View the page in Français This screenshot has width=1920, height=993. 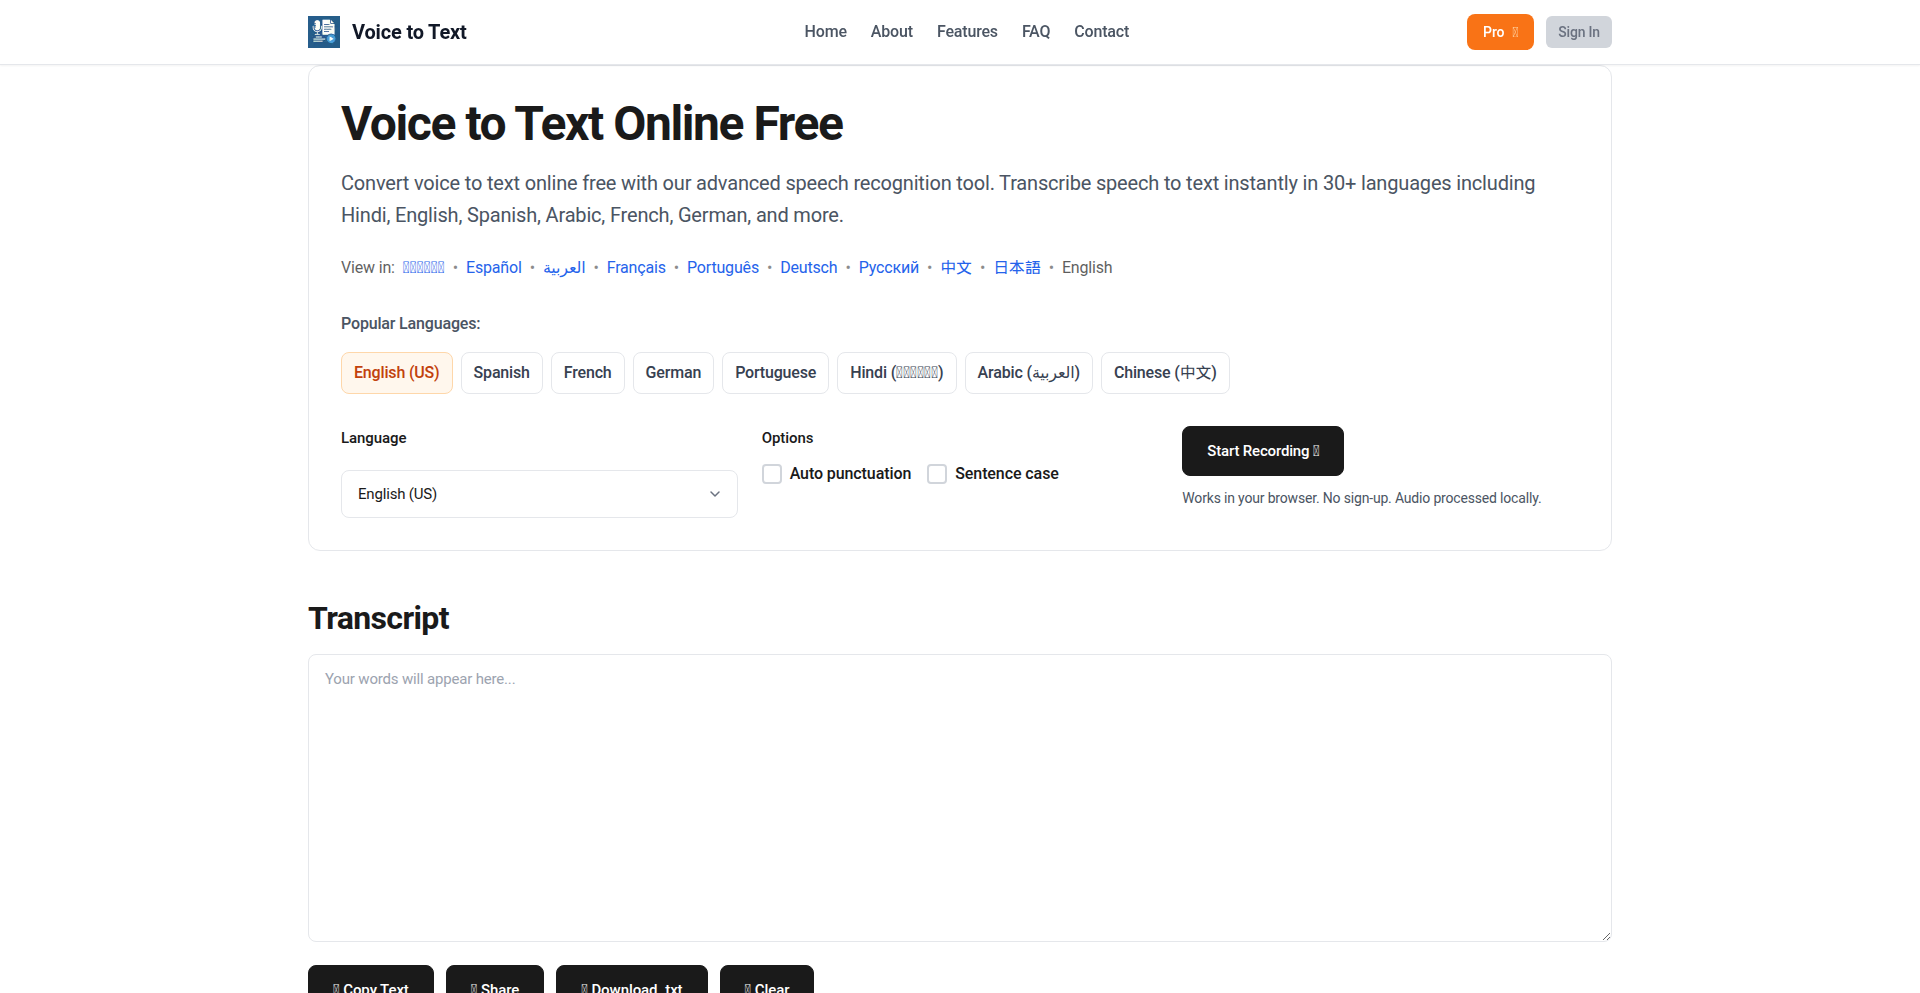coord(636,268)
